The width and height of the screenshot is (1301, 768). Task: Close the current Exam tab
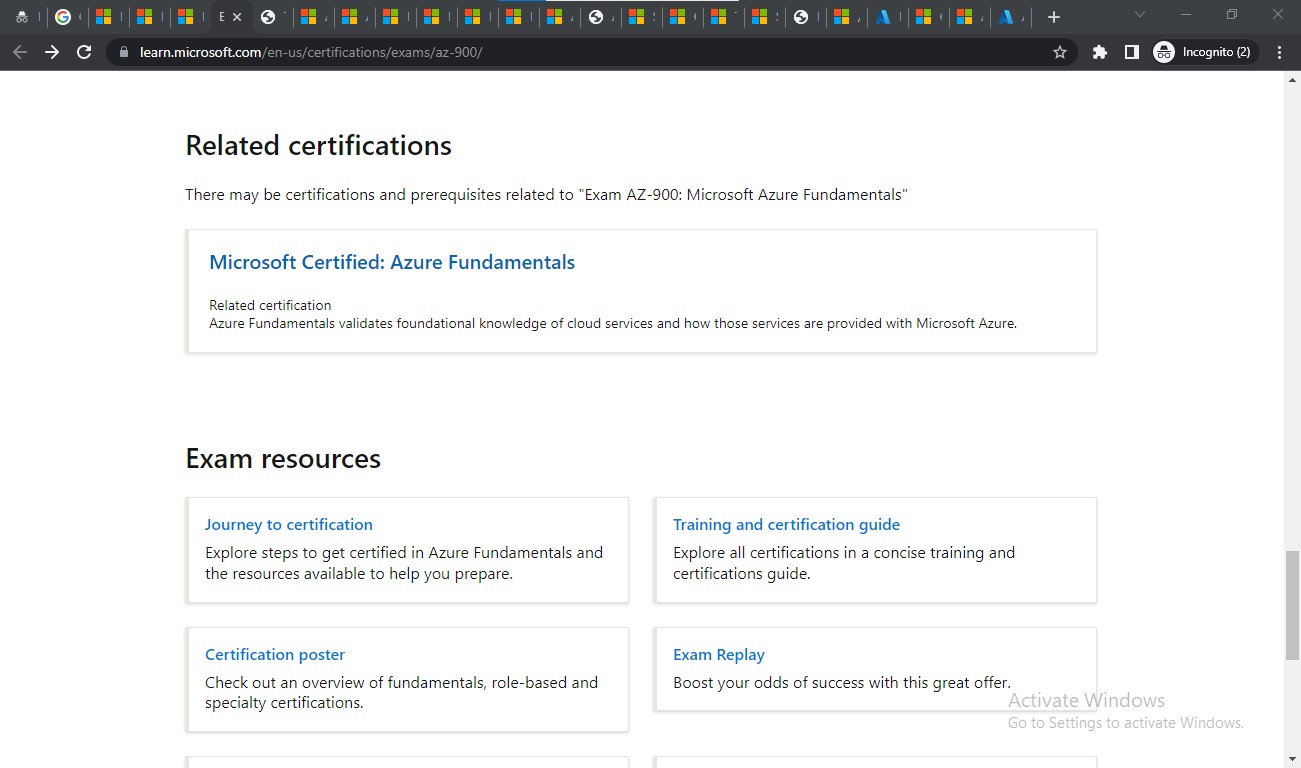click(237, 16)
